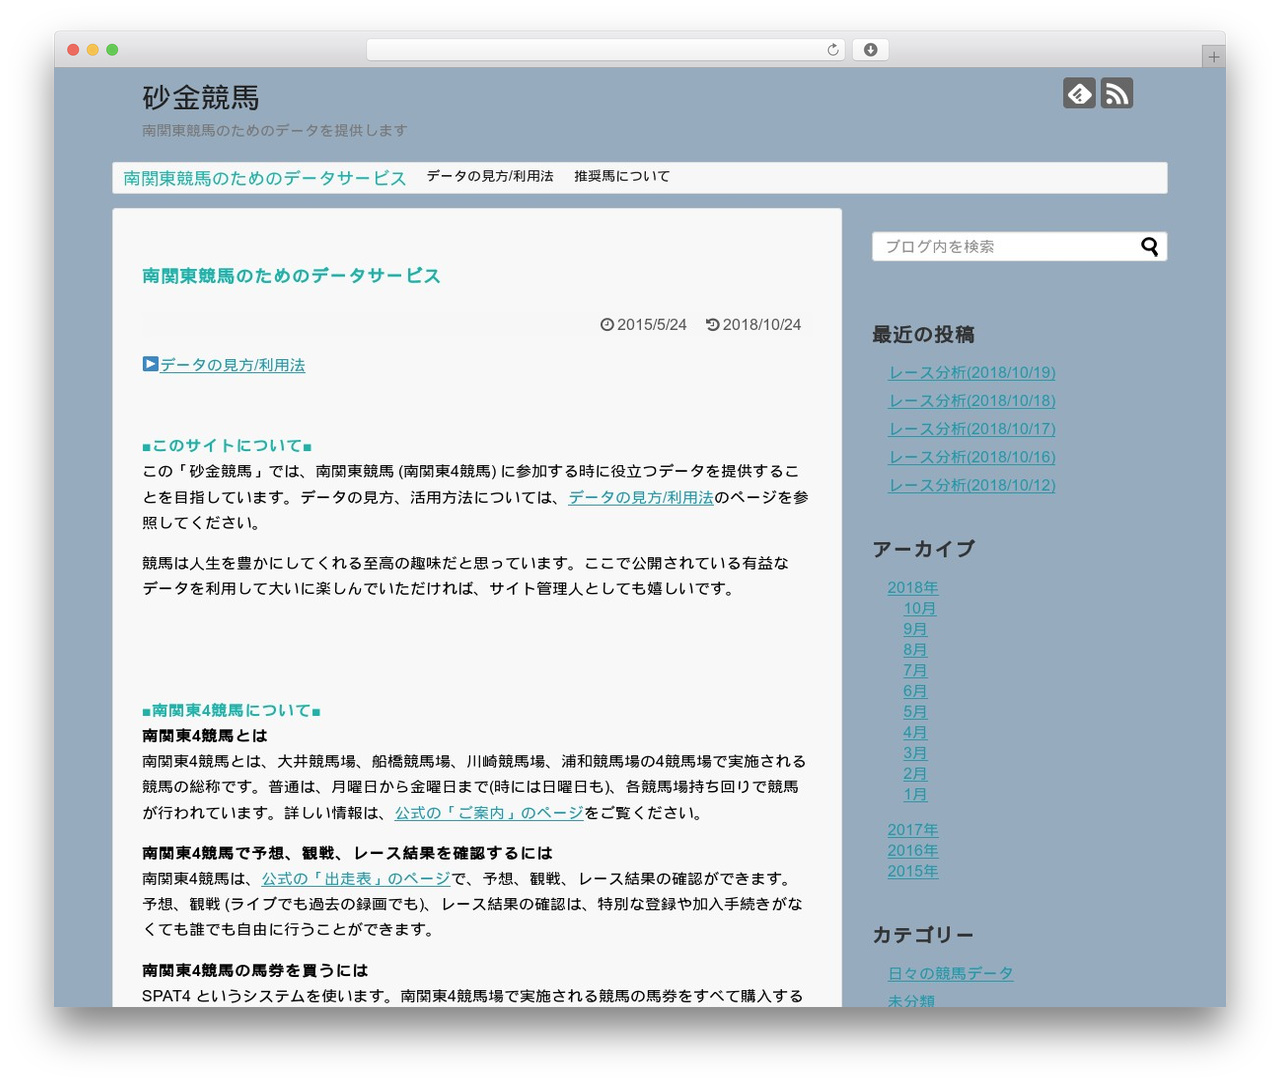Open recent post レース分析(2018/10/17)

point(972,428)
